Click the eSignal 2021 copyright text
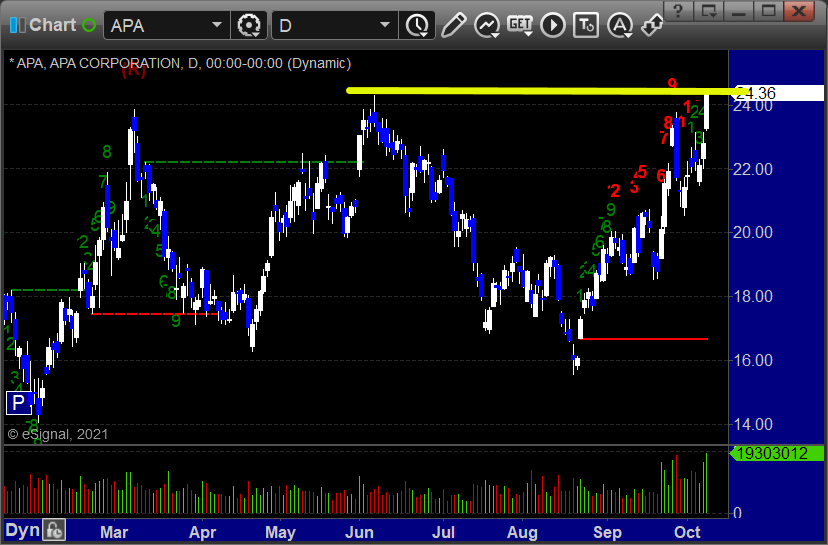This screenshot has height=545, width=828. pos(58,434)
